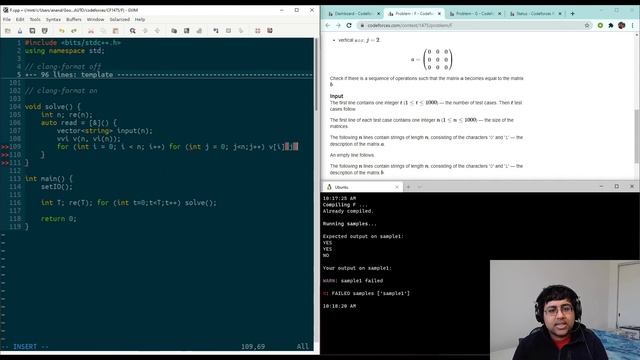Click the Undo arrow icon in GVim

(x=62, y=31)
